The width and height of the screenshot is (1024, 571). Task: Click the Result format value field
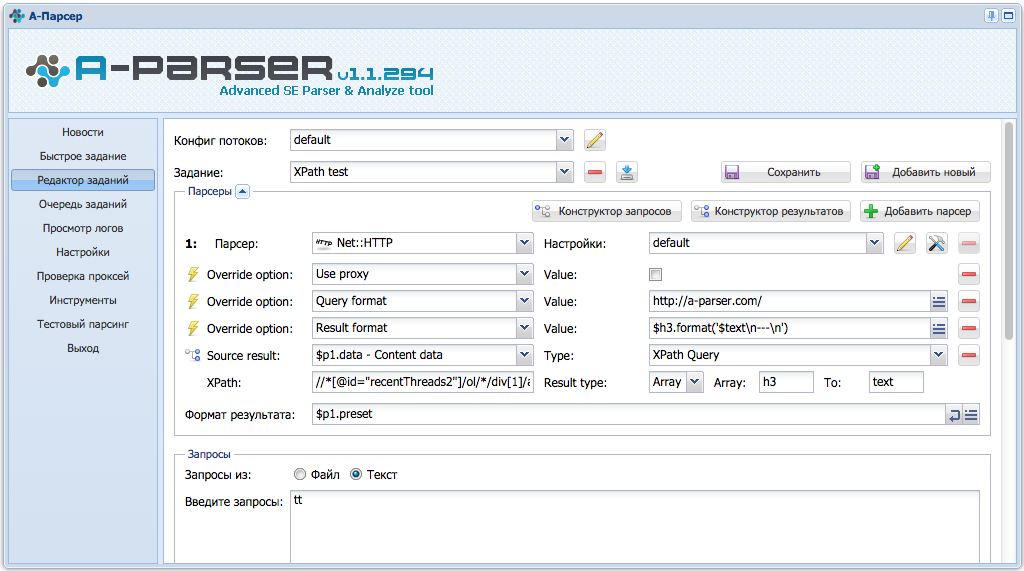(x=790, y=328)
